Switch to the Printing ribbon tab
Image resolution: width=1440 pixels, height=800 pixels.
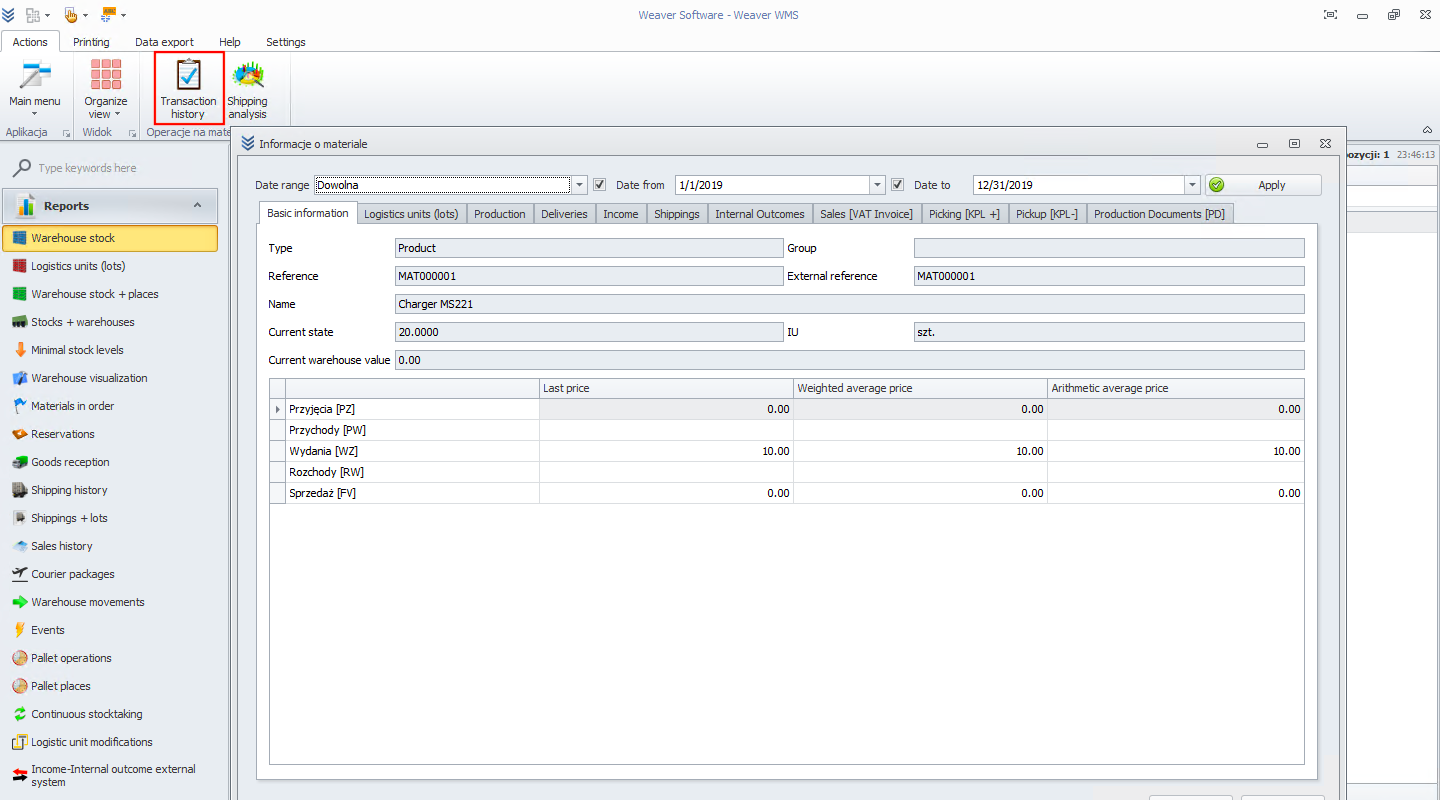[91, 42]
